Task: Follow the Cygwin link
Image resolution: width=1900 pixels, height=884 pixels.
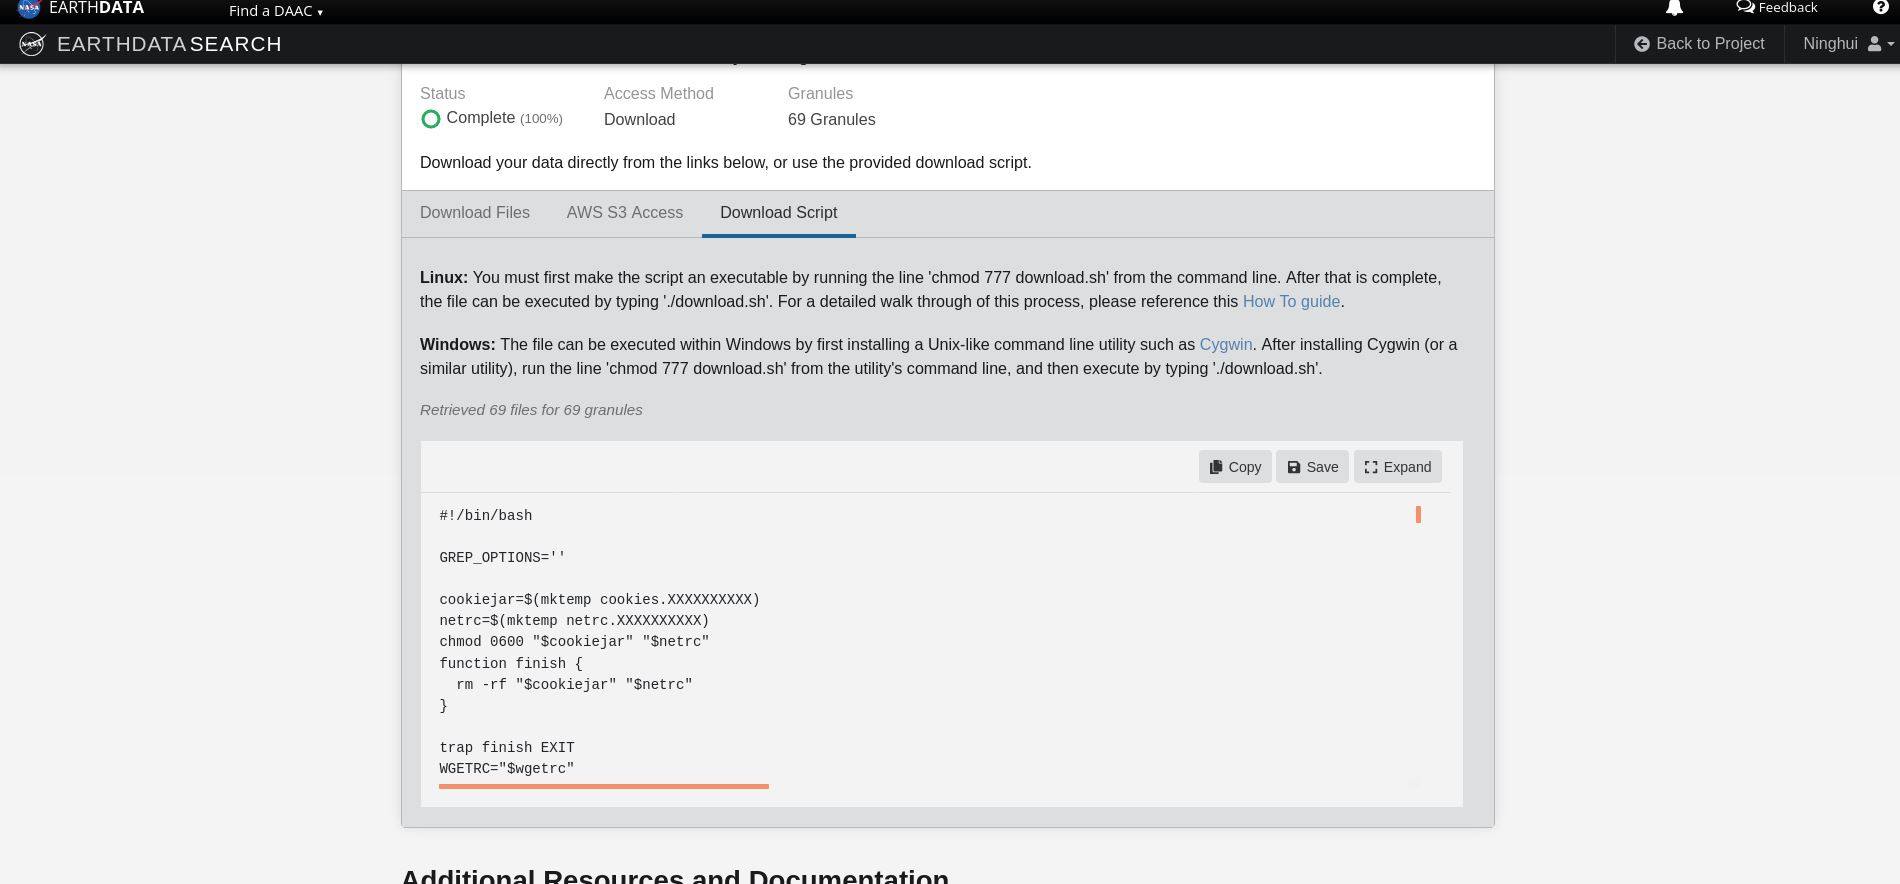Action: click(1226, 344)
